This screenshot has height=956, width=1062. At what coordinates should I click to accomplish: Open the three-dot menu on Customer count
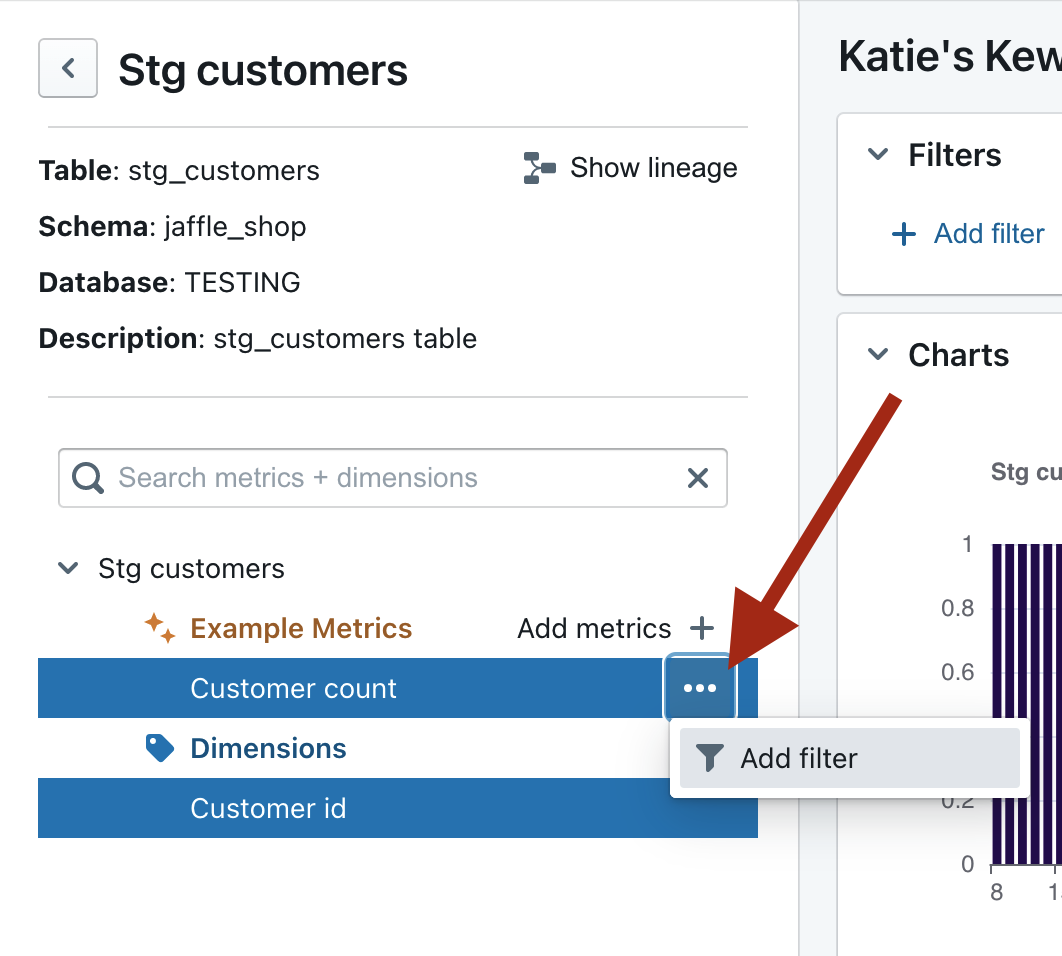tap(700, 688)
